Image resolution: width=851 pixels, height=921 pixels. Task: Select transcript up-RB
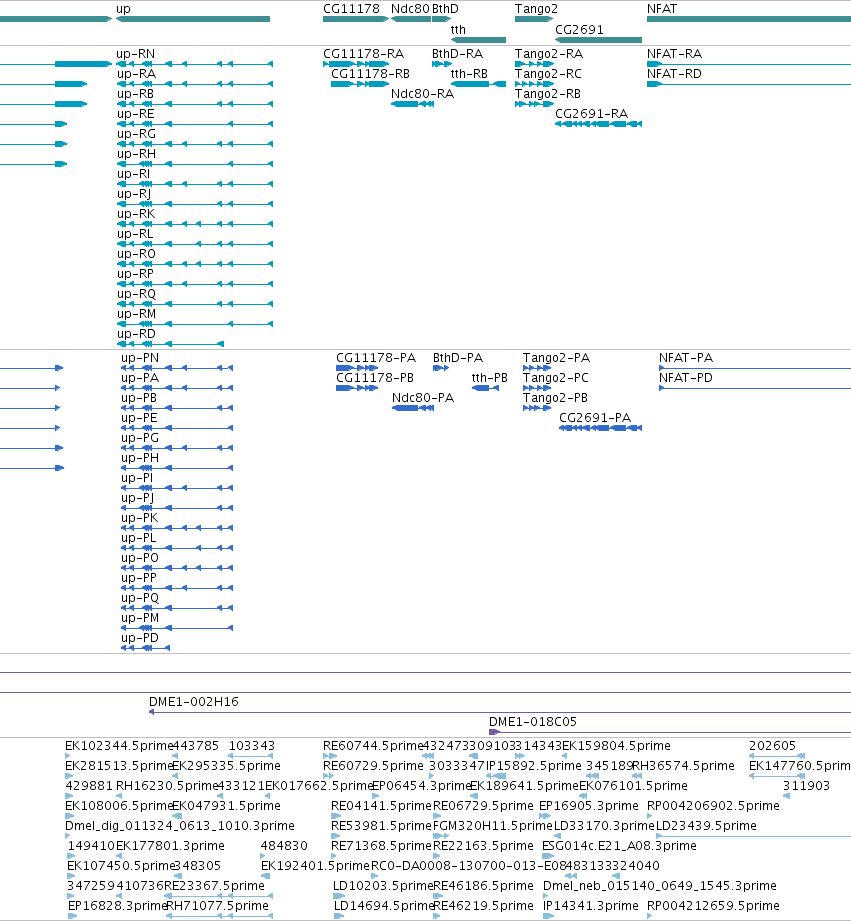pos(135,94)
